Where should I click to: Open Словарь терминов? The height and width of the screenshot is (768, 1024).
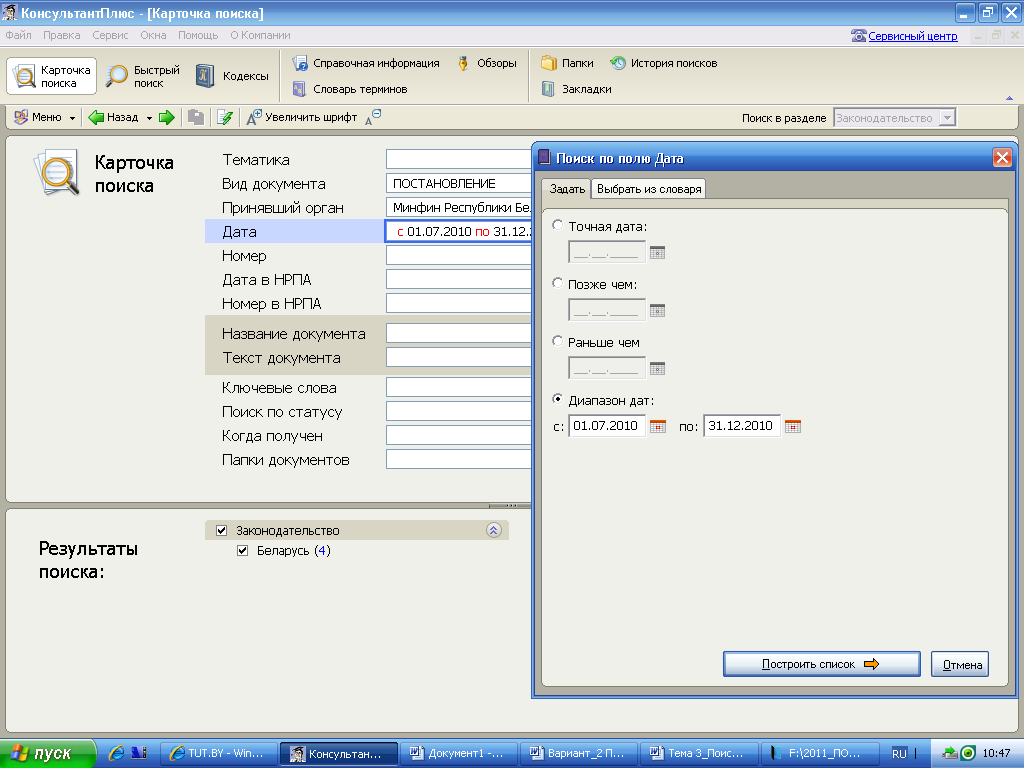point(349,89)
